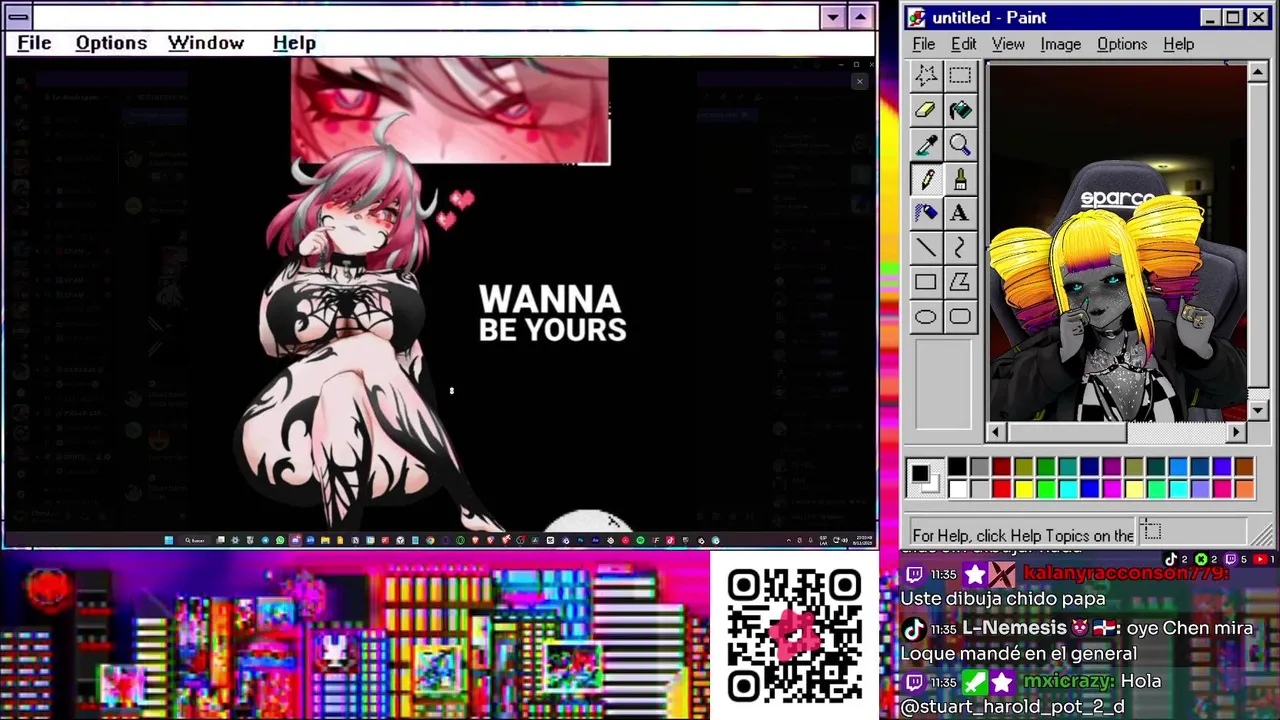Select the lime green palette swatch
This screenshot has height=720, width=1280.
click(x=1045, y=489)
